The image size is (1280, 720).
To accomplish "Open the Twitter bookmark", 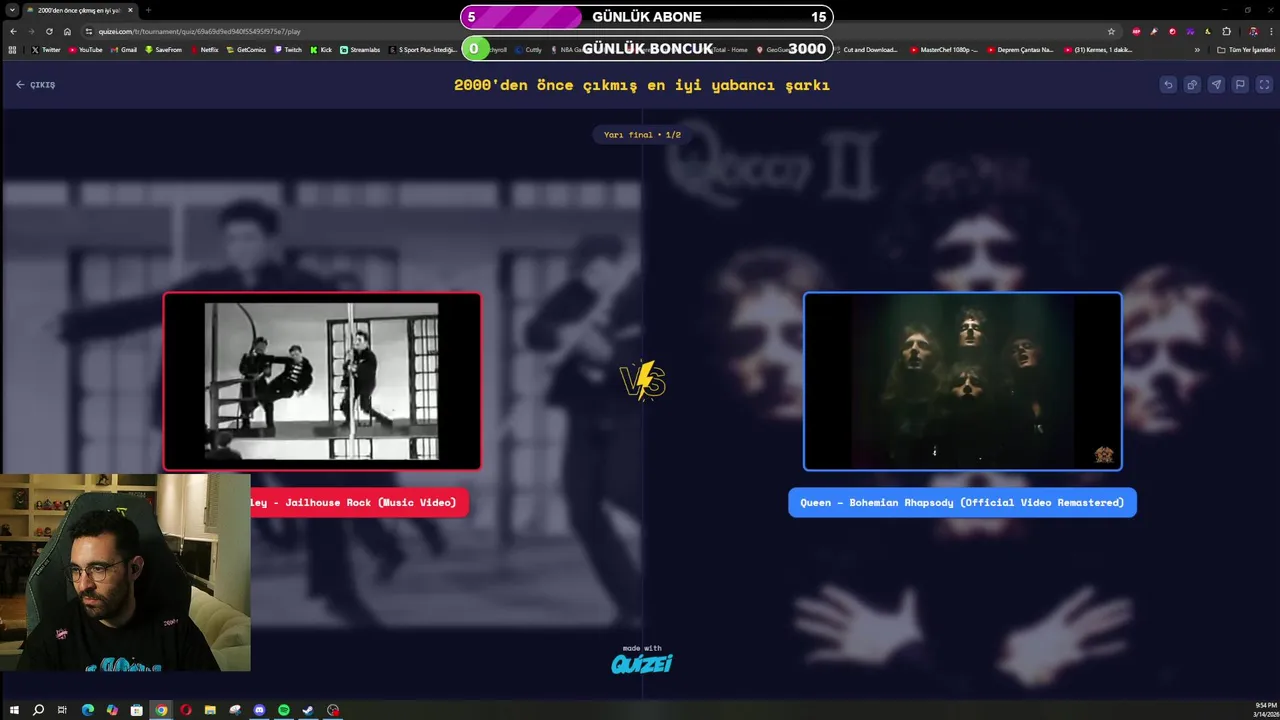I will (x=46, y=49).
